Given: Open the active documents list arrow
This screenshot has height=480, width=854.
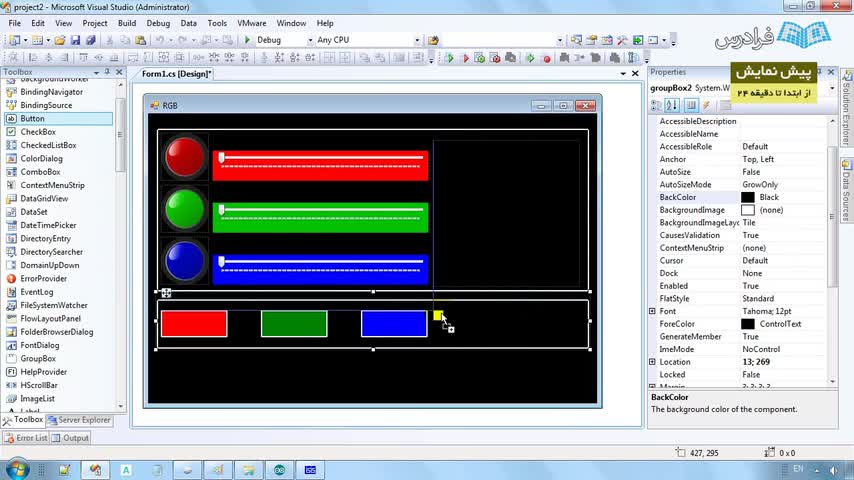Looking at the screenshot, I should coord(623,73).
